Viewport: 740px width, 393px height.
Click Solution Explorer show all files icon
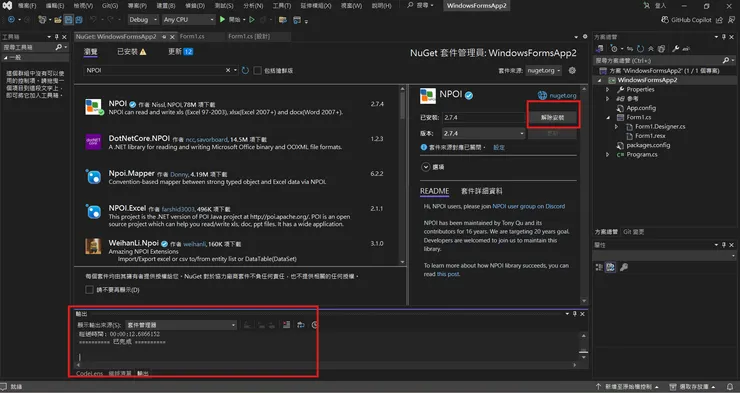click(661, 49)
